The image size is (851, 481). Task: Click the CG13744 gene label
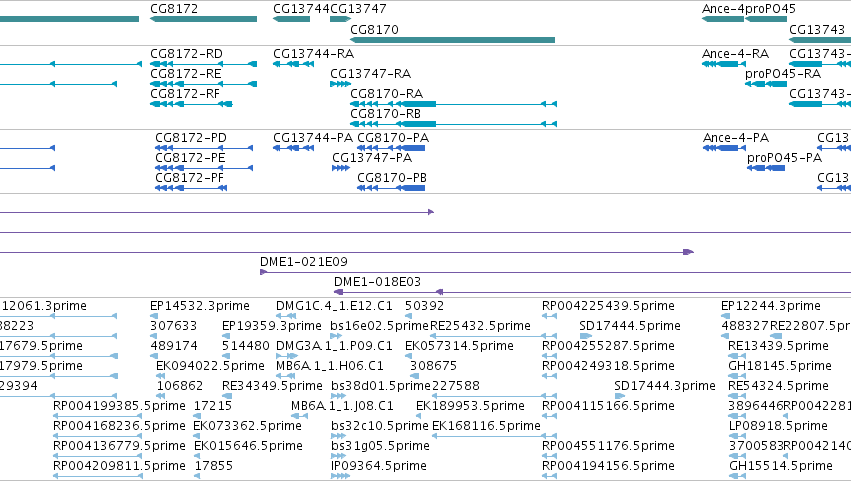[x=301, y=9]
